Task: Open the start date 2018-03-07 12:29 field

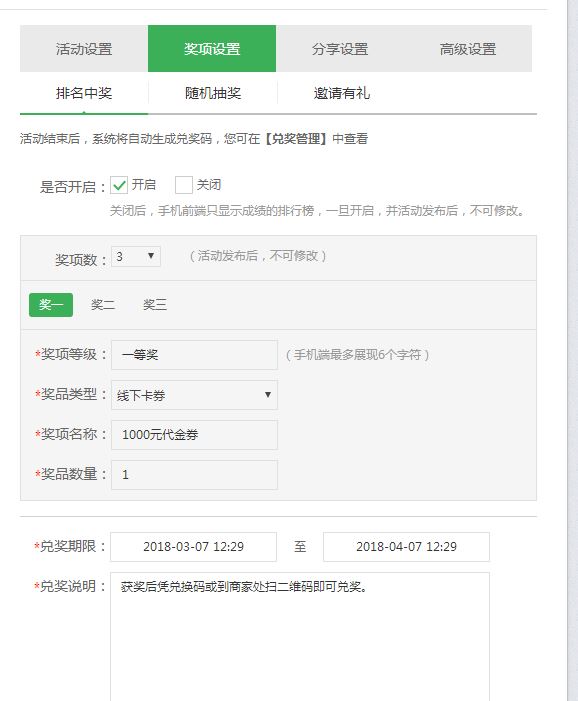Action: [x=194, y=547]
